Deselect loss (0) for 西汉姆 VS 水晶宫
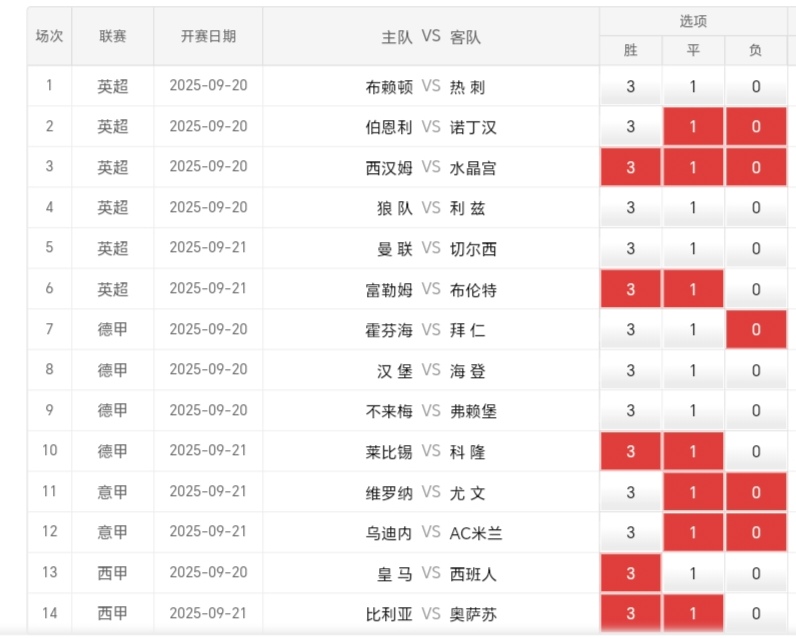796x638 pixels. coord(756,167)
